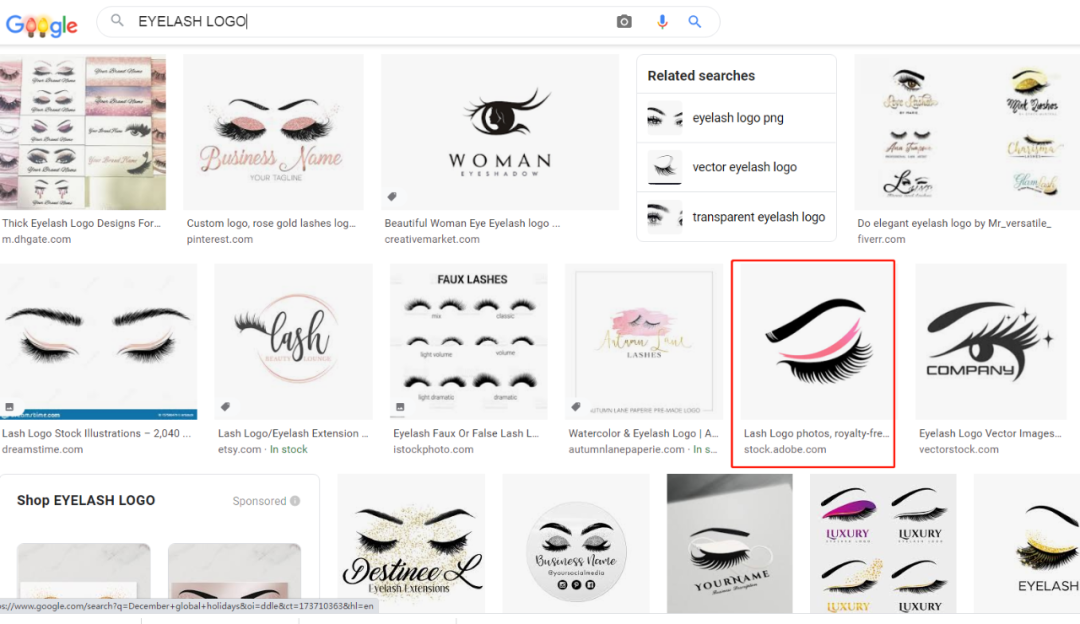Open fiverr elegant eyelash logo image
1080x624 pixels.
967,132
